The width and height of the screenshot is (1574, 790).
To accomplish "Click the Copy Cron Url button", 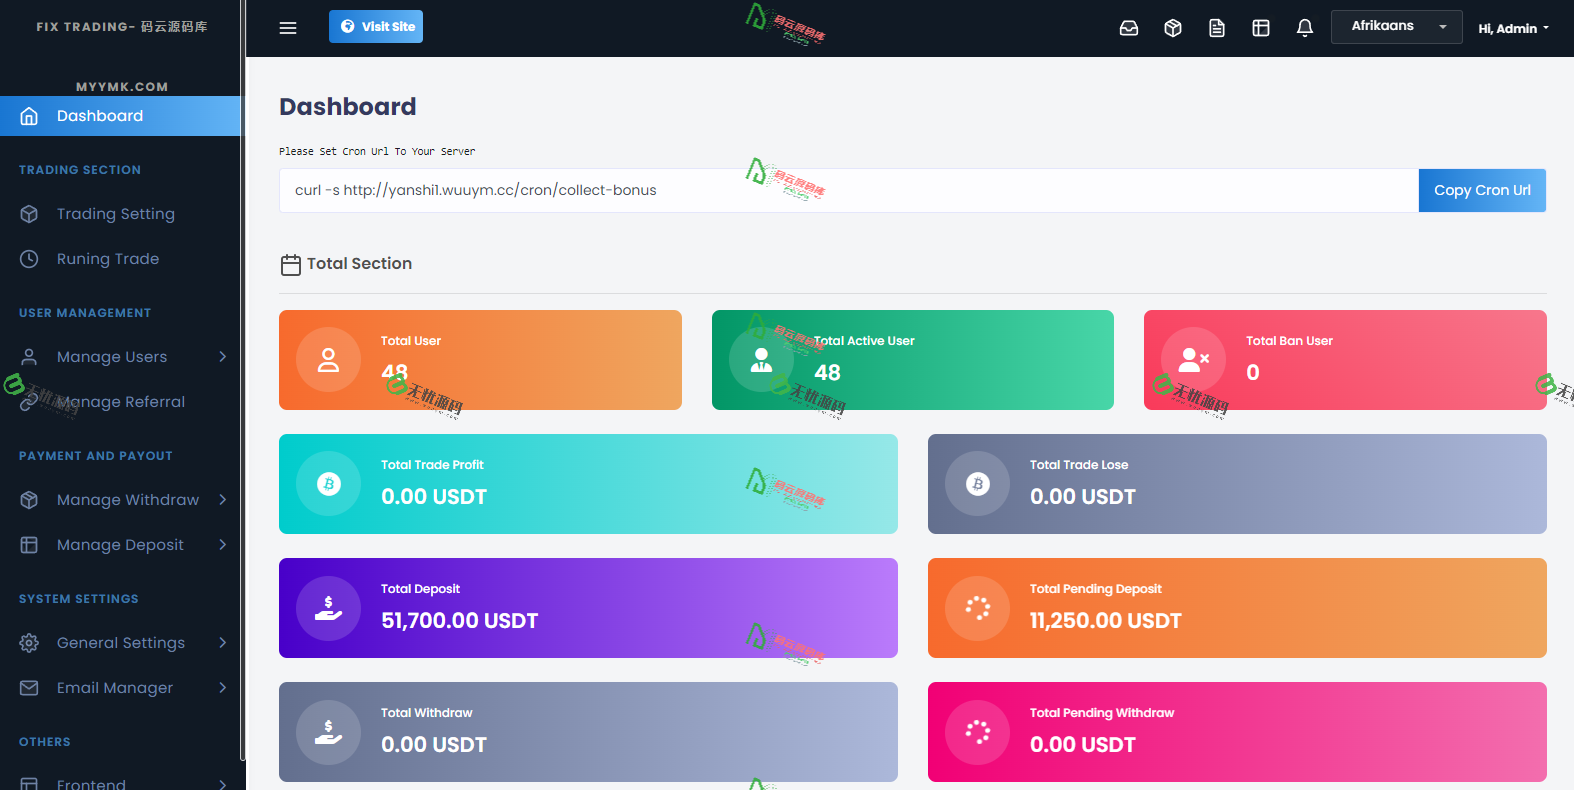I will click(1481, 190).
